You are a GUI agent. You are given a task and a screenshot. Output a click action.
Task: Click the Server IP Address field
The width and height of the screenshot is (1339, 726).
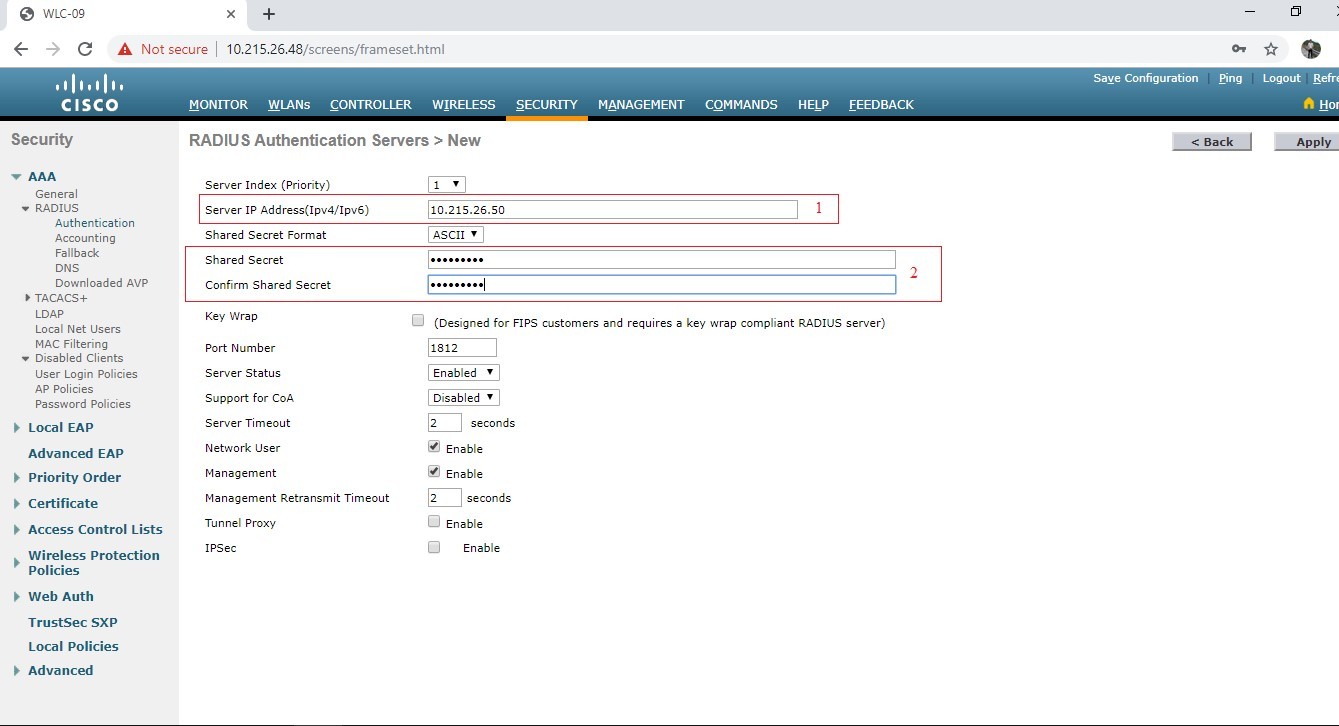click(x=613, y=209)
